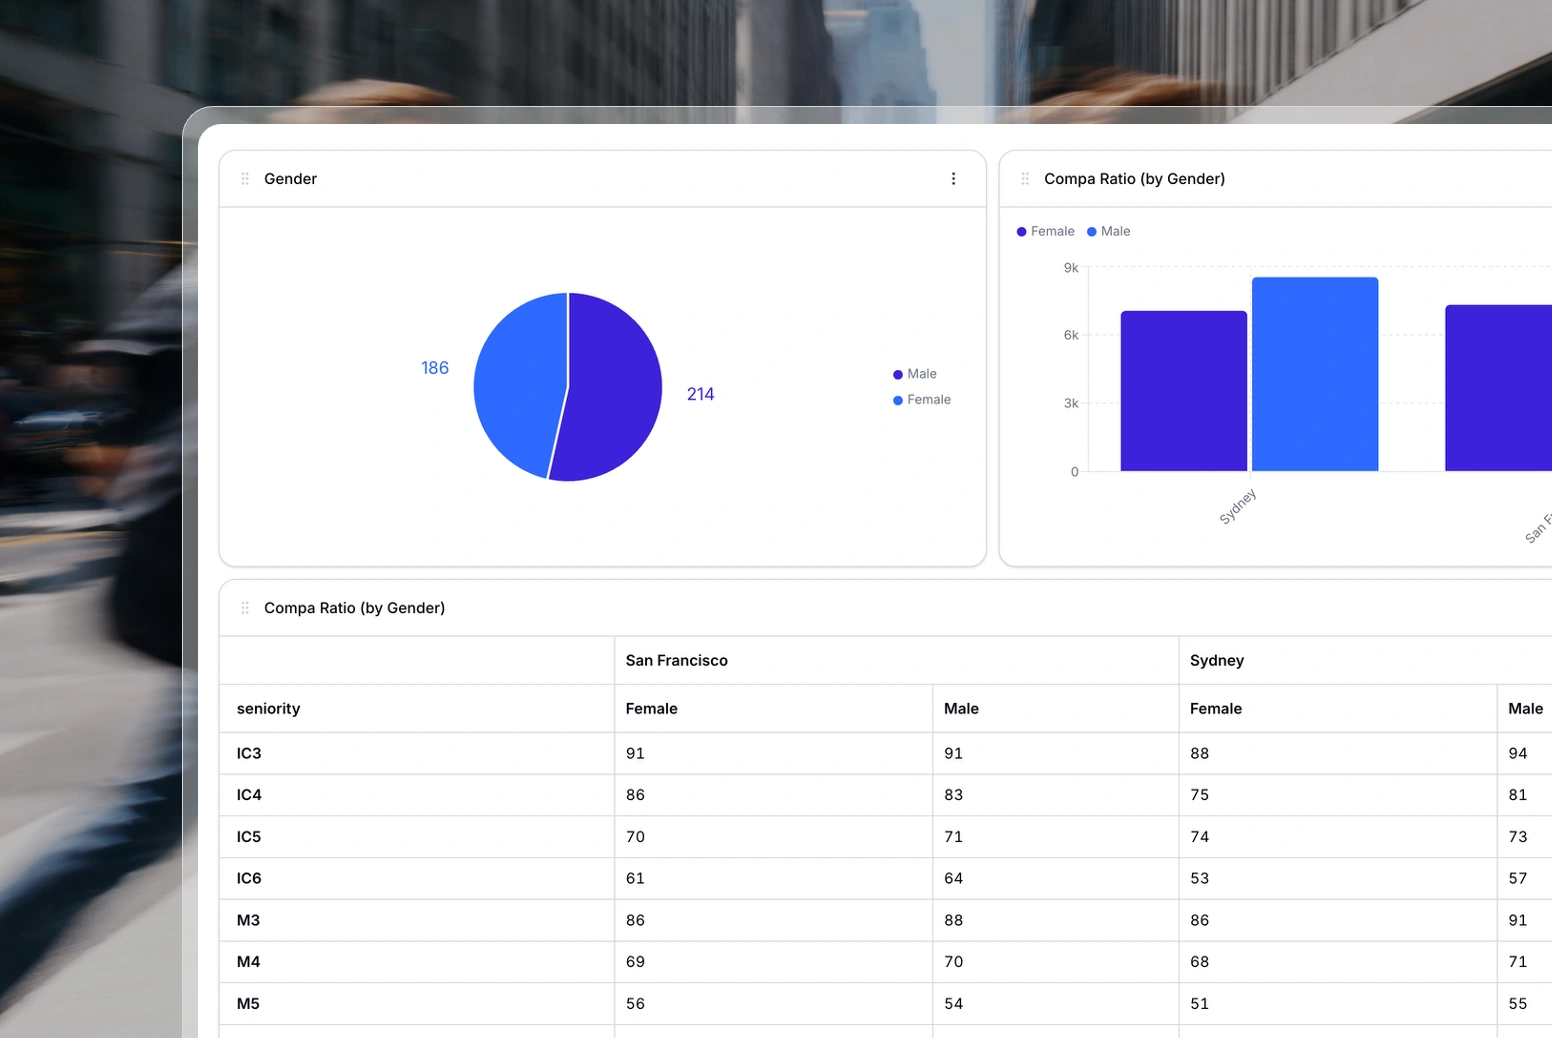This screenshot has height=1038, width=1552.
Task: Toggle Male series in bar chart legend
Action: [x=1108, y=231]
